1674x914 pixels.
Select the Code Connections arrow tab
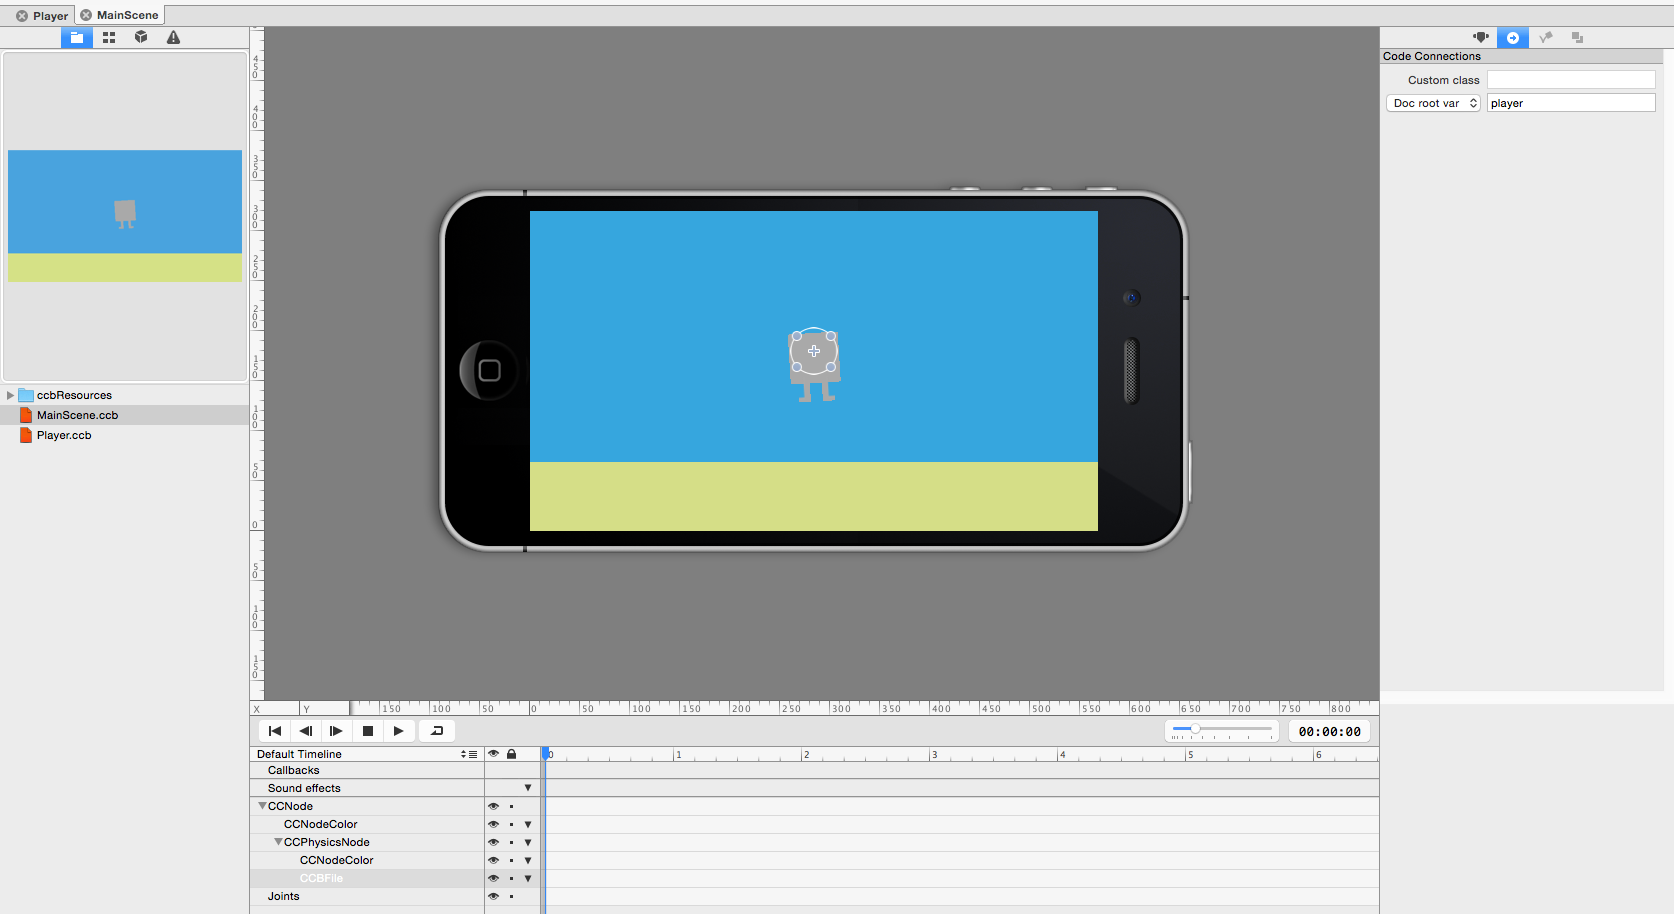point(1513,37)
